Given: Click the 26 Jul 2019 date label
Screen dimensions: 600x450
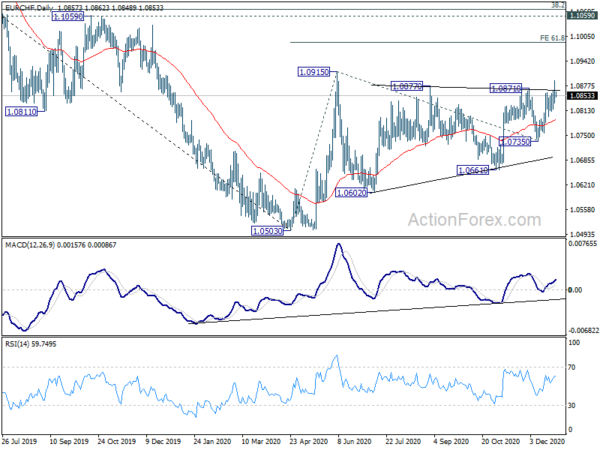Looking at the screenshot, I should click(19, 441).
